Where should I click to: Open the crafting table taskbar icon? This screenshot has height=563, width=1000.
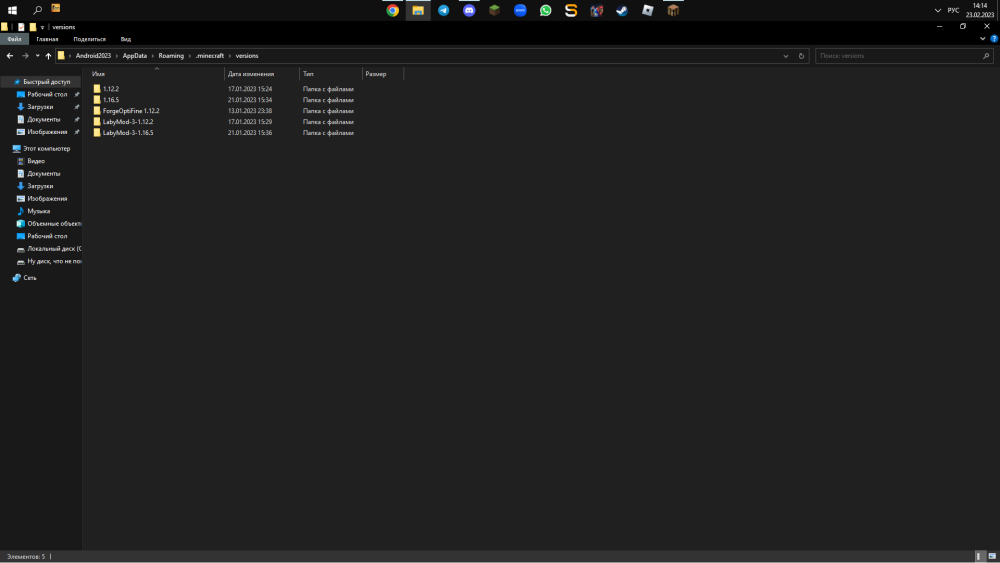(673, 10)
